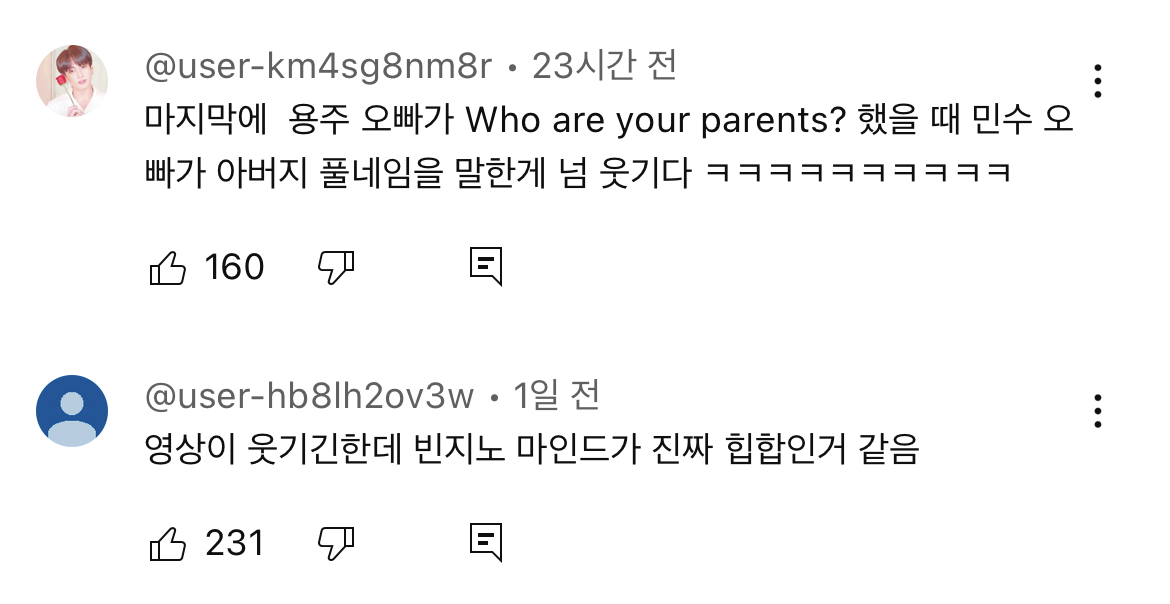Like the comment by @user-hb8lh2ov3w
Image resolution: width=1170 pixels, height=604 pixels.
(168, 543)
